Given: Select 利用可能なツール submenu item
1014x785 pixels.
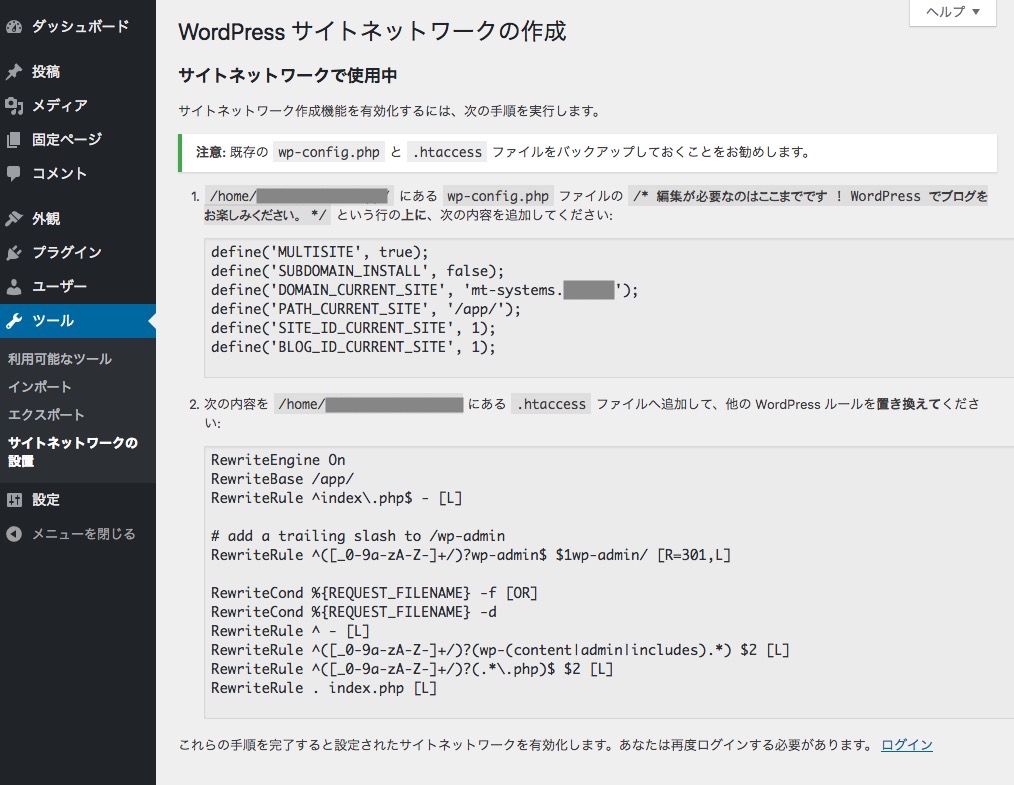Looking at the screenshot, I should point(59,359).
